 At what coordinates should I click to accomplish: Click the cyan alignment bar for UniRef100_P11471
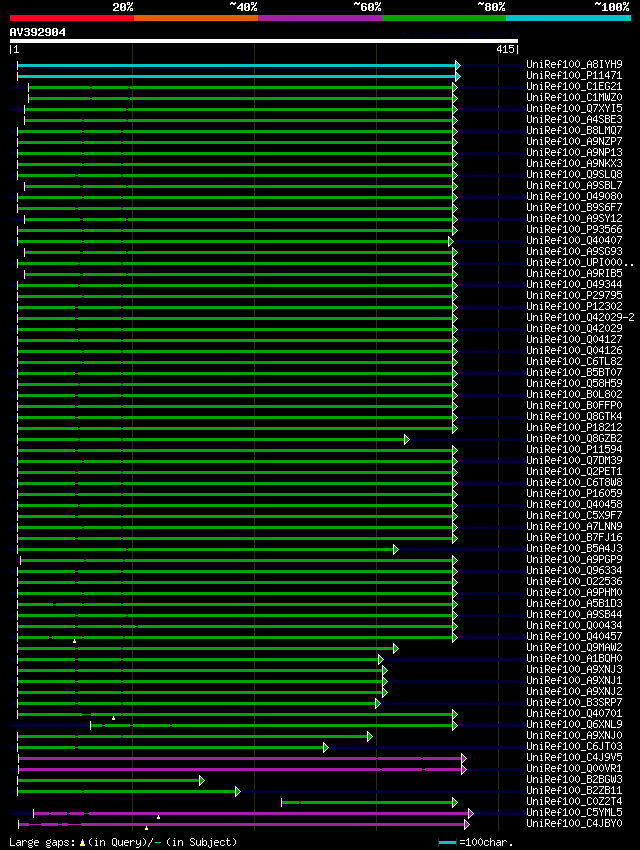coord(236,76)
